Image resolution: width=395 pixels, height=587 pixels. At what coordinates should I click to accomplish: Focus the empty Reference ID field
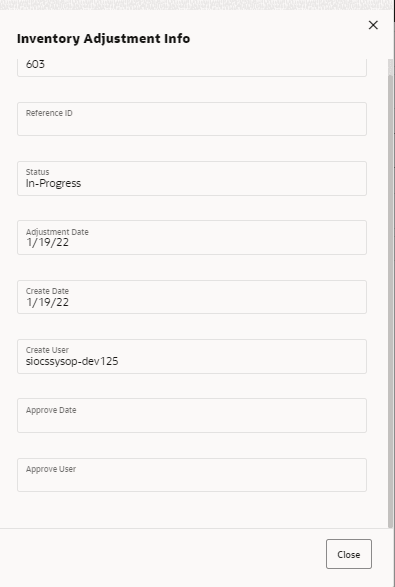(192, 119)
